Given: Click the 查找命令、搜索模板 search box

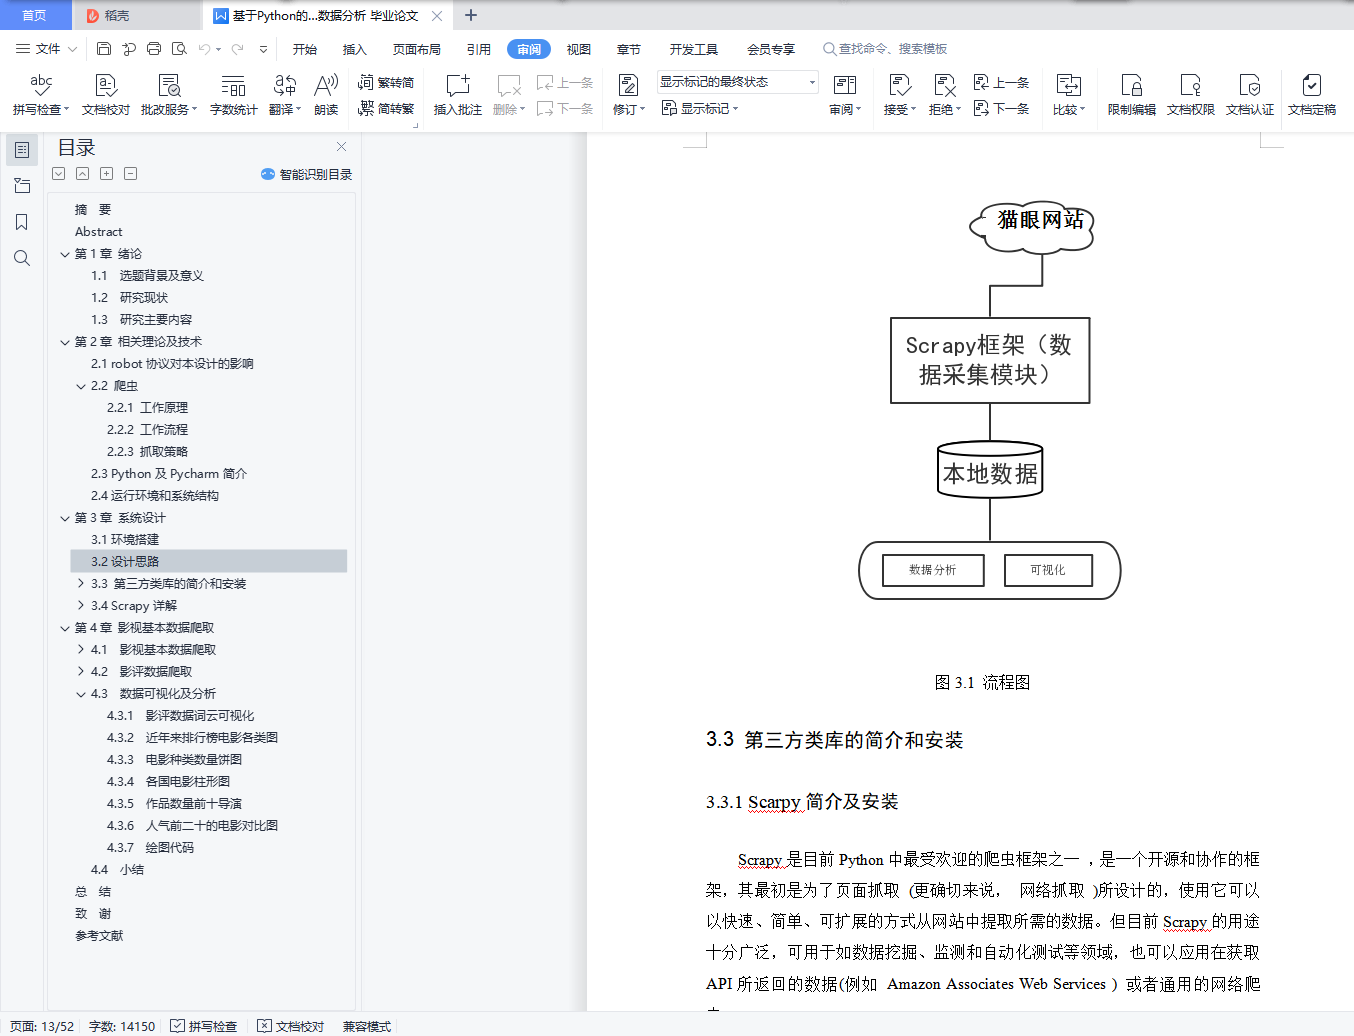Looking at the screenshot, I should pos(885,49).
